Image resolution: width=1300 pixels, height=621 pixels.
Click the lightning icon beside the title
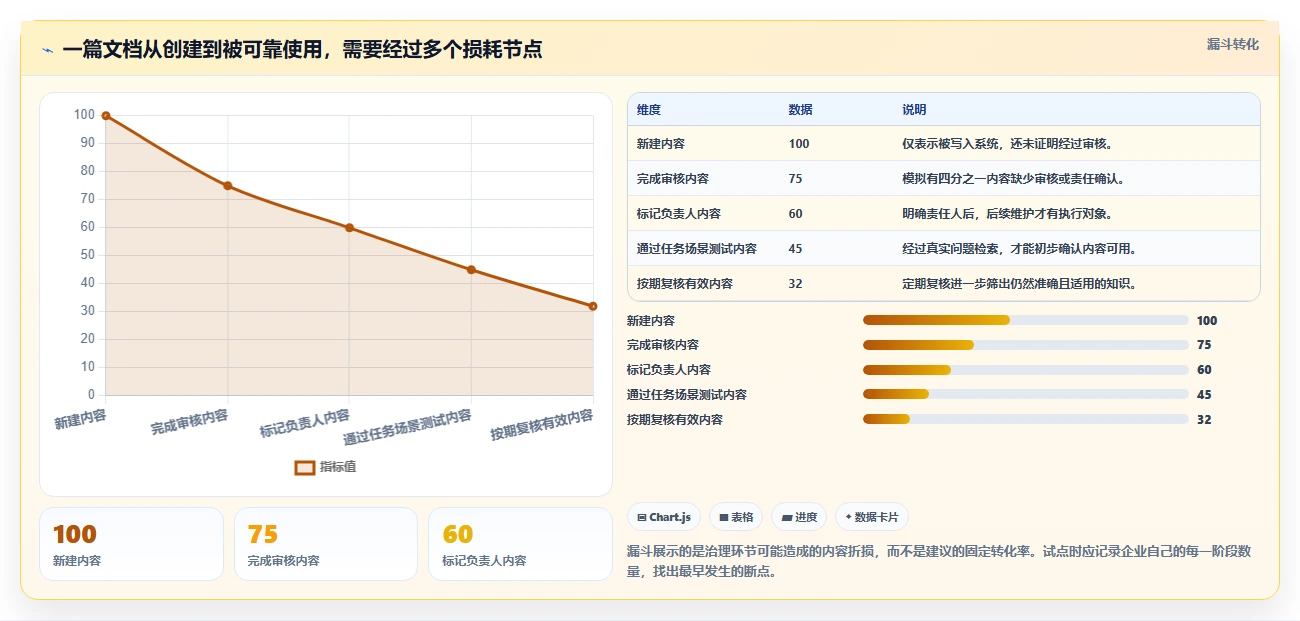(47, 50)
